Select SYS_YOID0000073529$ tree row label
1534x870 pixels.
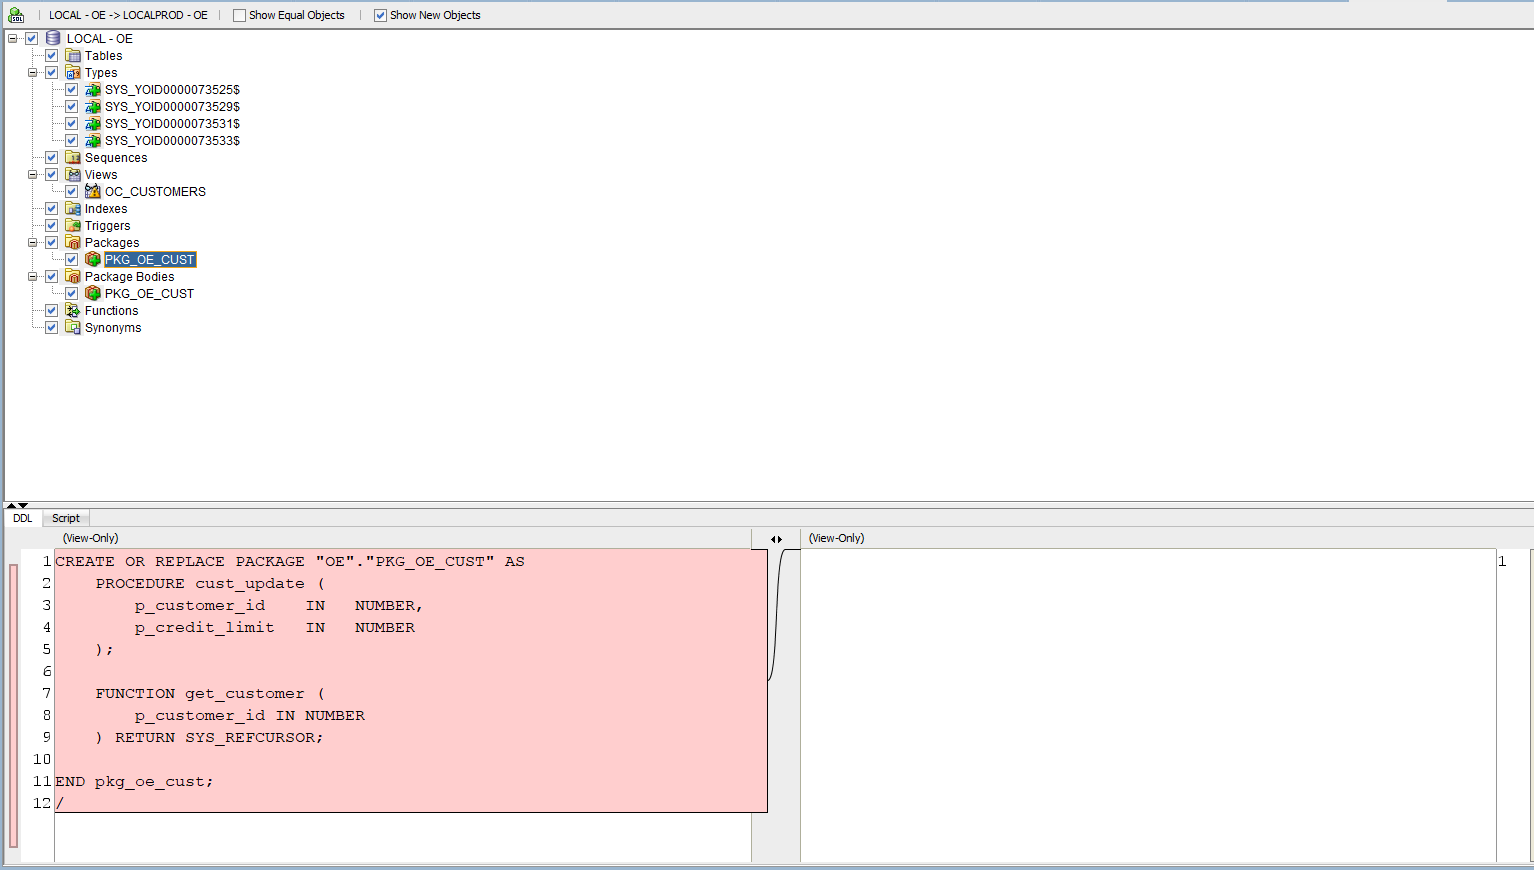pos(172,106)
